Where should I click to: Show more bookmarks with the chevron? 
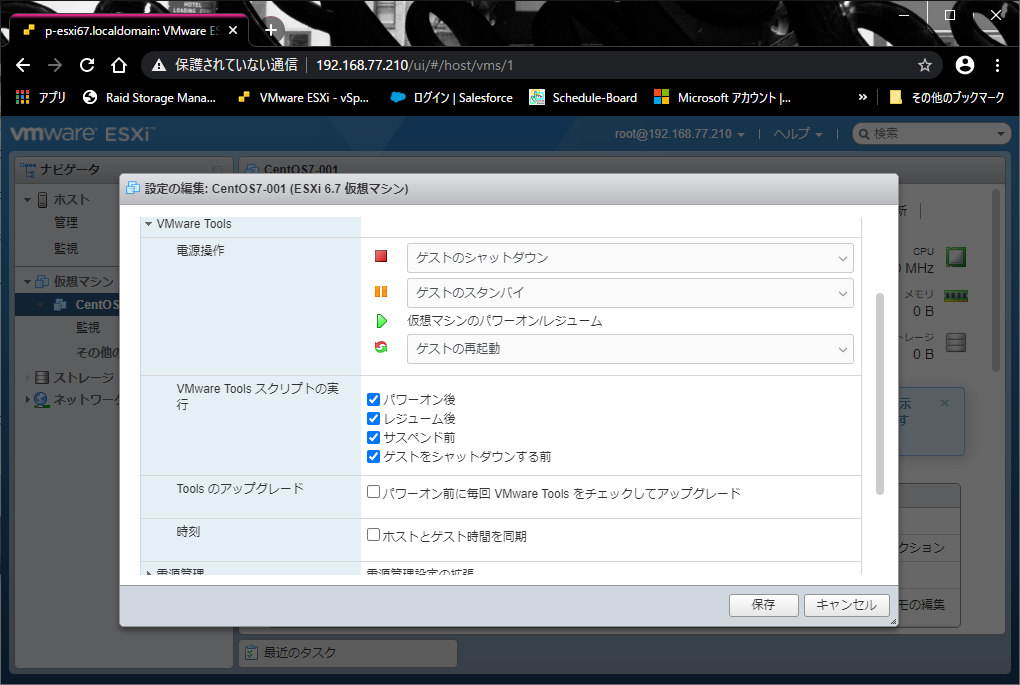coord(863,98)
